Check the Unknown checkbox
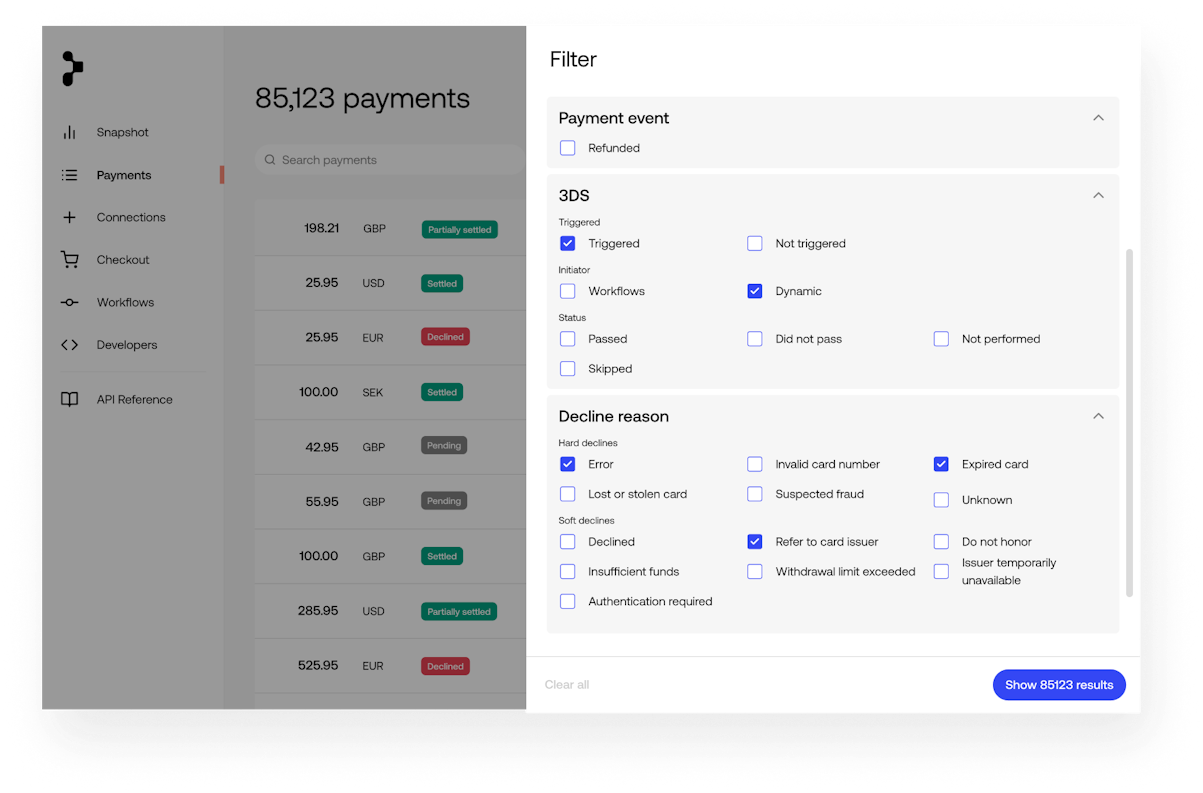 click(941, 500)
